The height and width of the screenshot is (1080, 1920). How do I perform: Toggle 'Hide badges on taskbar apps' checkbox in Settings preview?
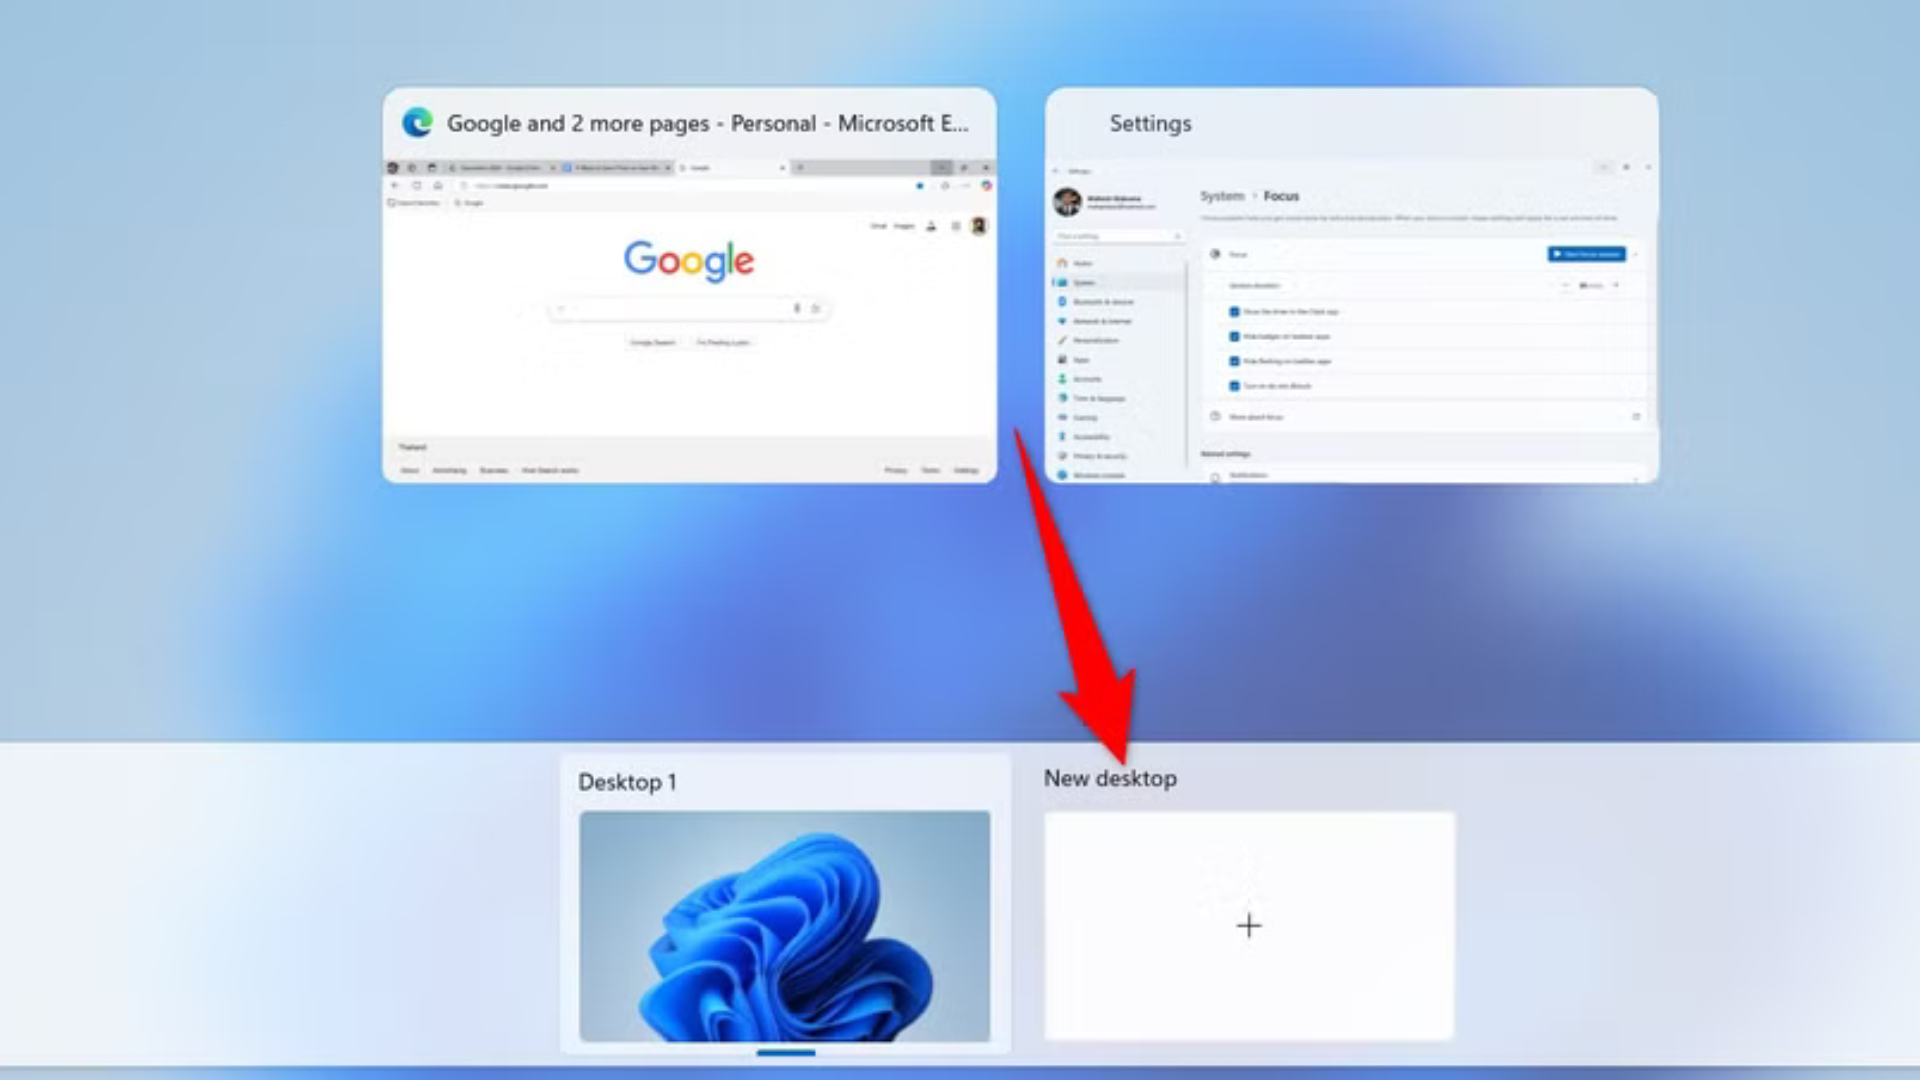tap(1234, 337)
